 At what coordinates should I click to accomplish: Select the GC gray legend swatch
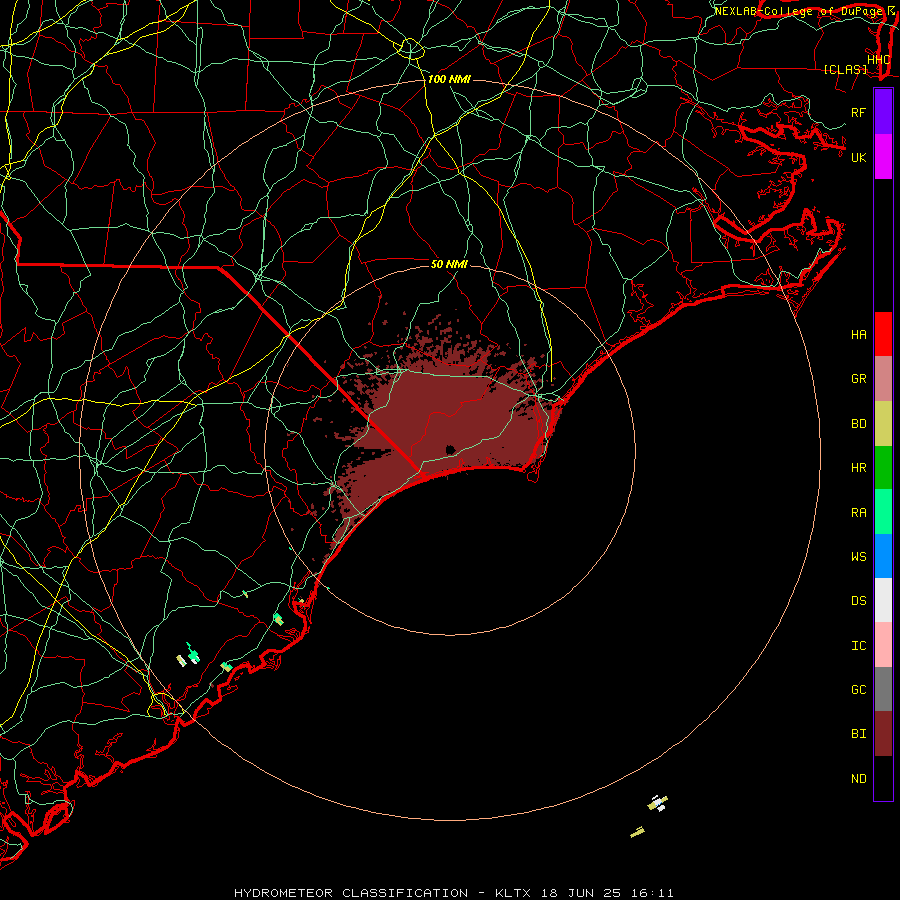tap(883, 689)
